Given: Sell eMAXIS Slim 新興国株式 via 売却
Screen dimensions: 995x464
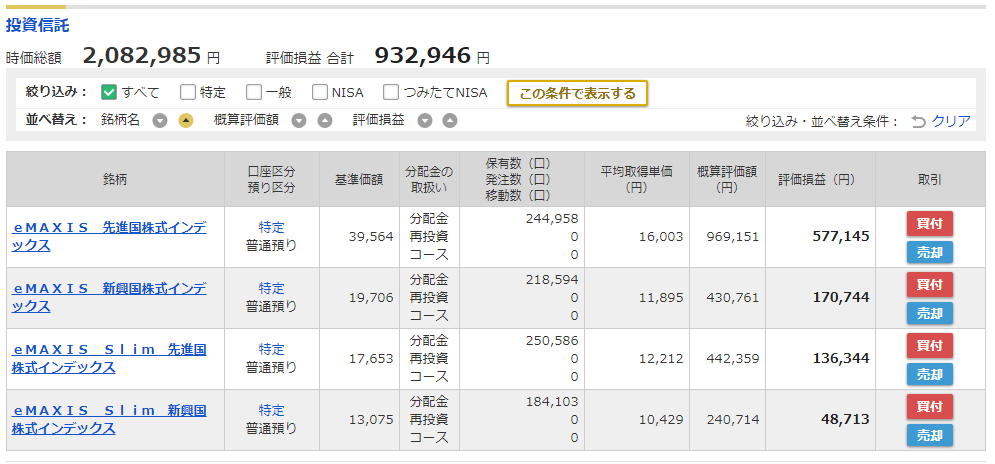Looking at the screenshot, I should pyautogui.click(x=930, y=435).
